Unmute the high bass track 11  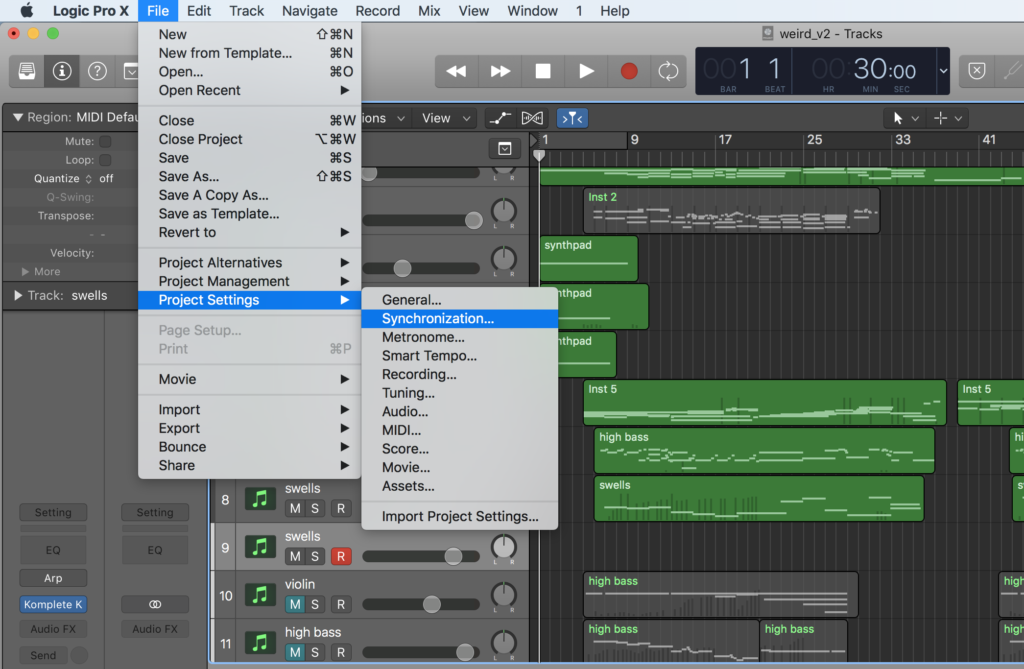(295, 652)
